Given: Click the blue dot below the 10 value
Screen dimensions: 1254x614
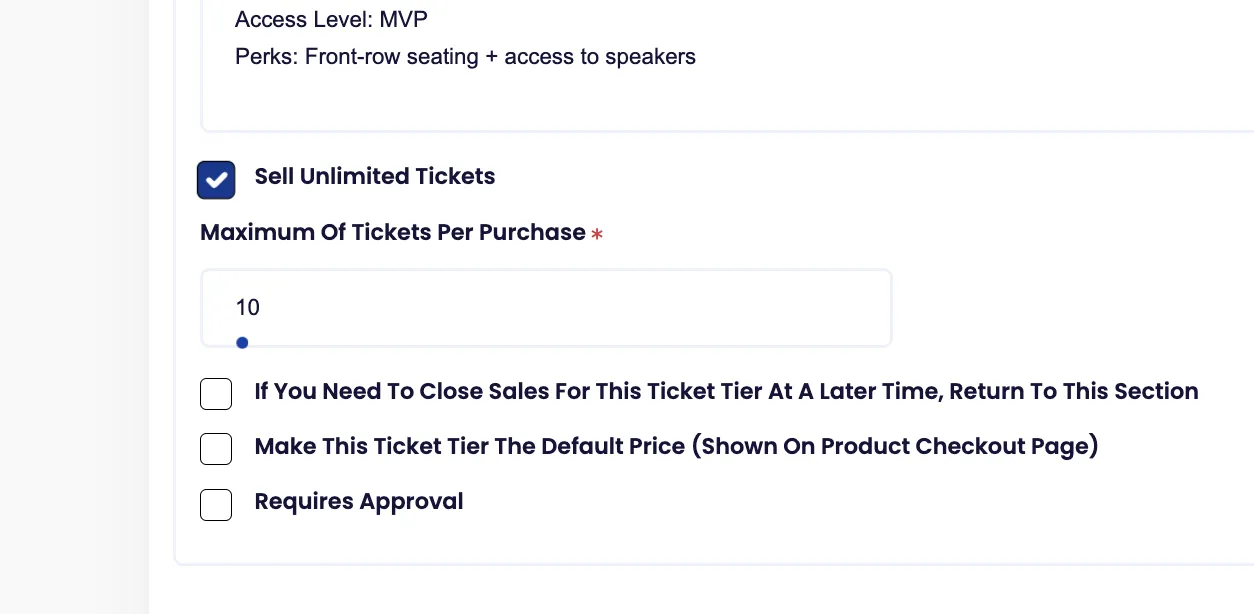Looking at the screenshot, I should 242,343.
